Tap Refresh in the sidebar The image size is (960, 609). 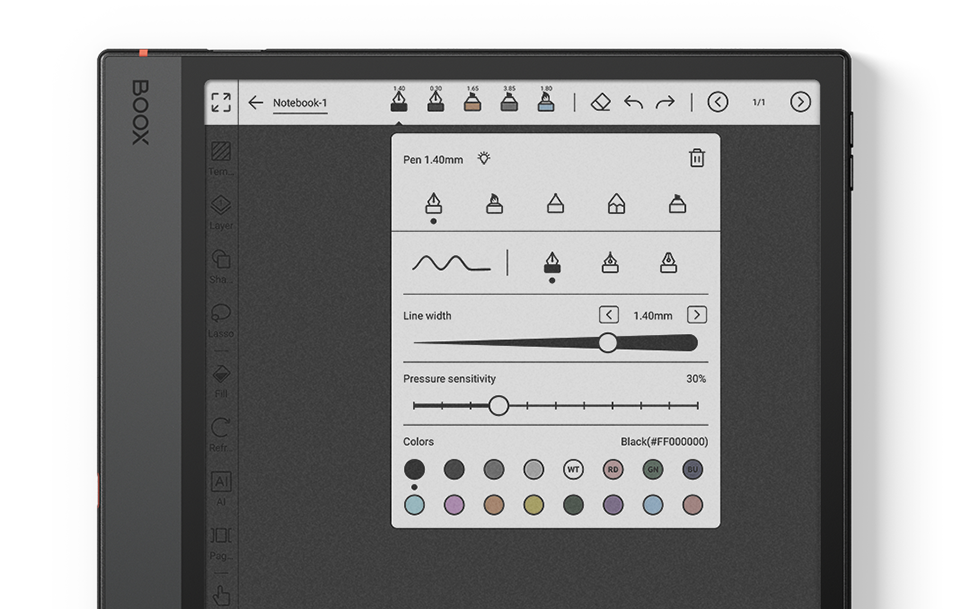[221, 434]
